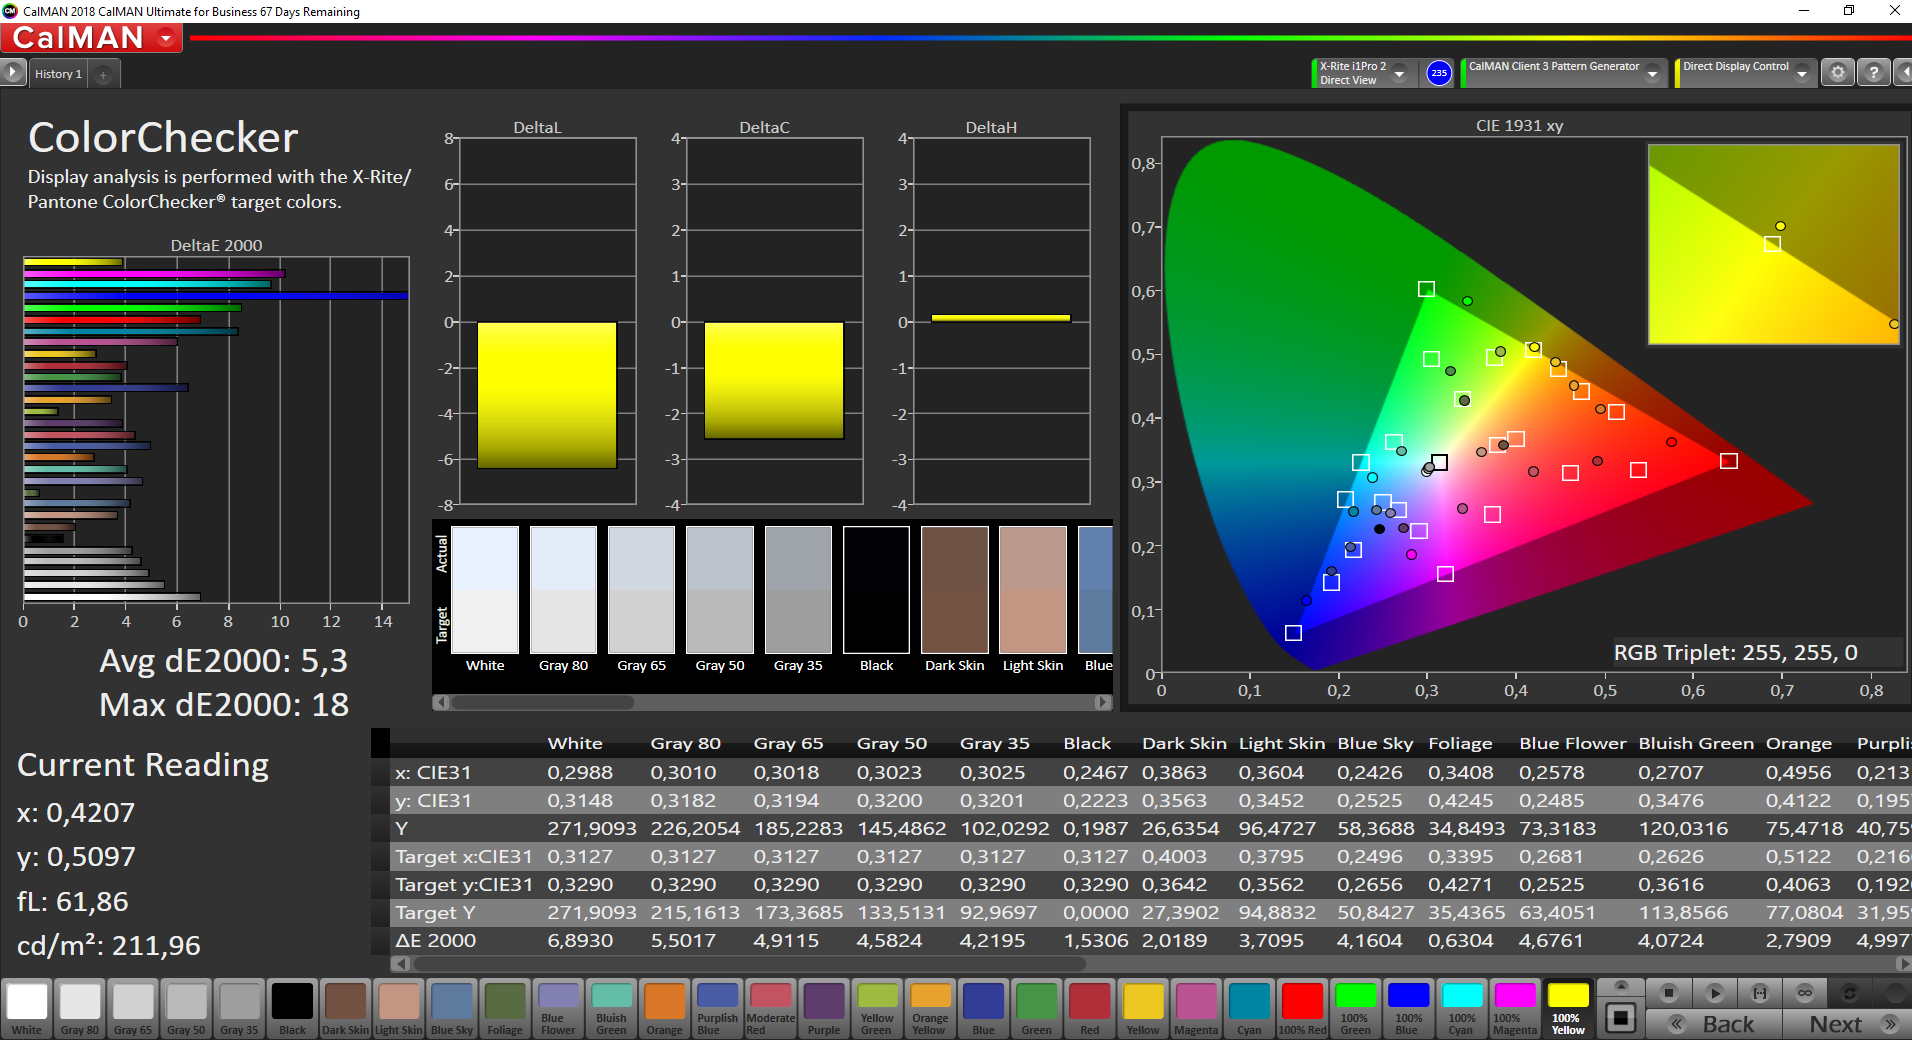Click the large black square pattern button
Viewport: 1912px width, 1040px height.
(x=1621, y=1018)
